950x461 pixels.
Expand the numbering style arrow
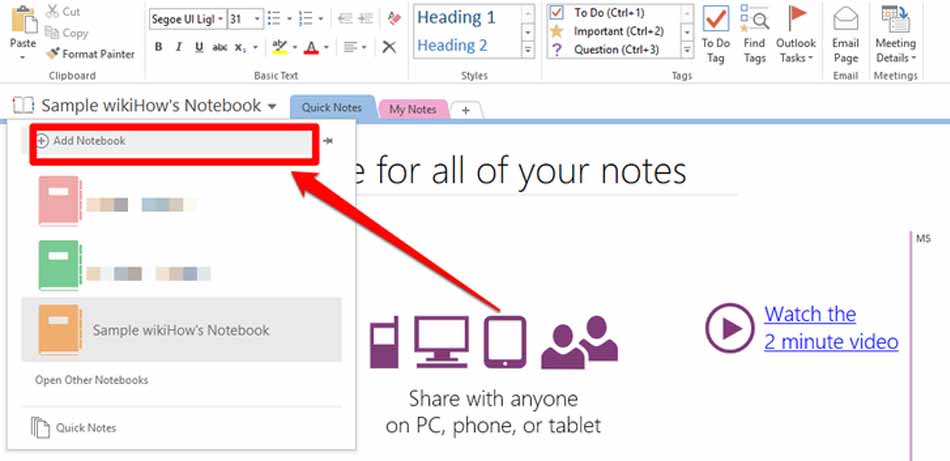[321, 19]
